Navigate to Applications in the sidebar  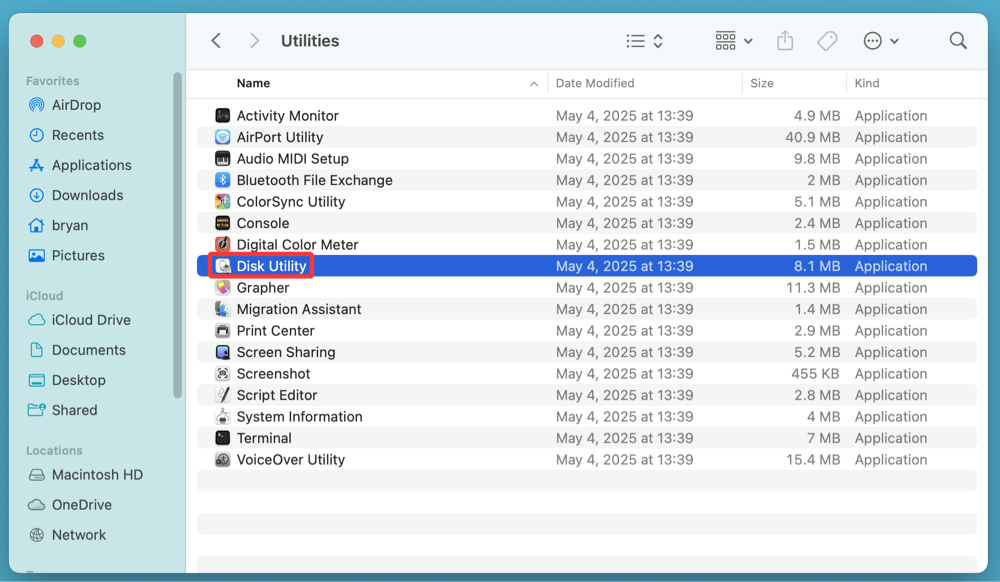click(91, 165)
